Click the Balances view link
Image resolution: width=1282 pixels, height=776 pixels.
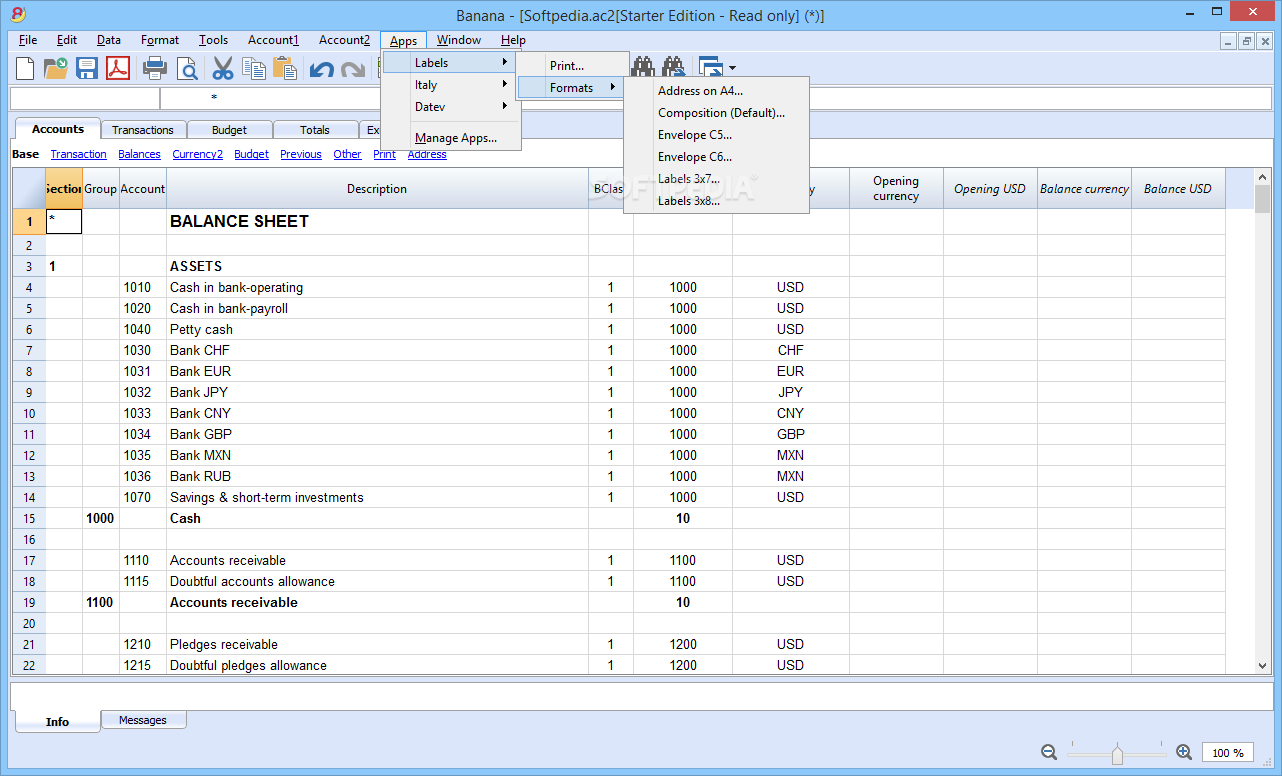(139, 154)
